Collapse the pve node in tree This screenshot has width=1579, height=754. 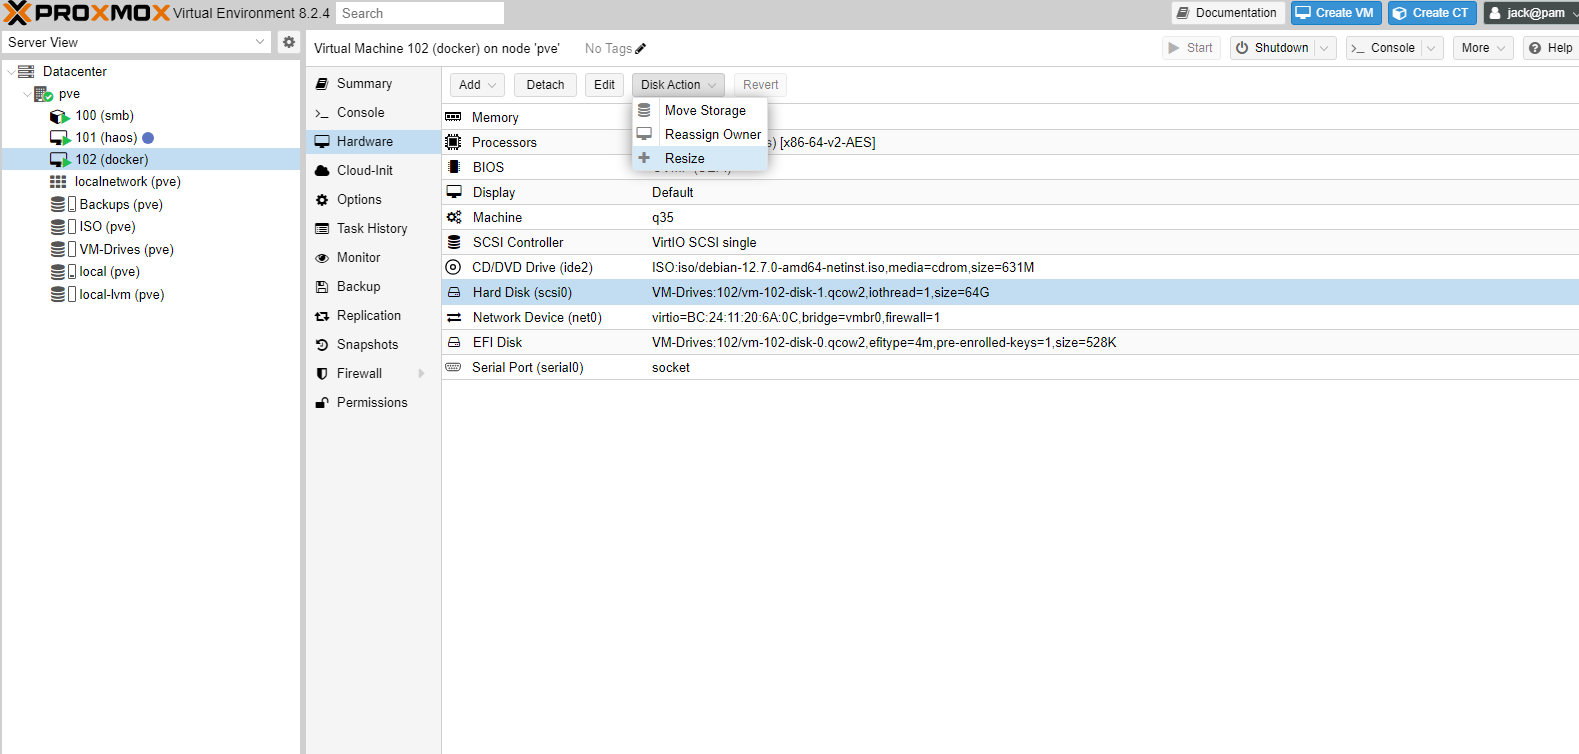[x=27, y=94]
